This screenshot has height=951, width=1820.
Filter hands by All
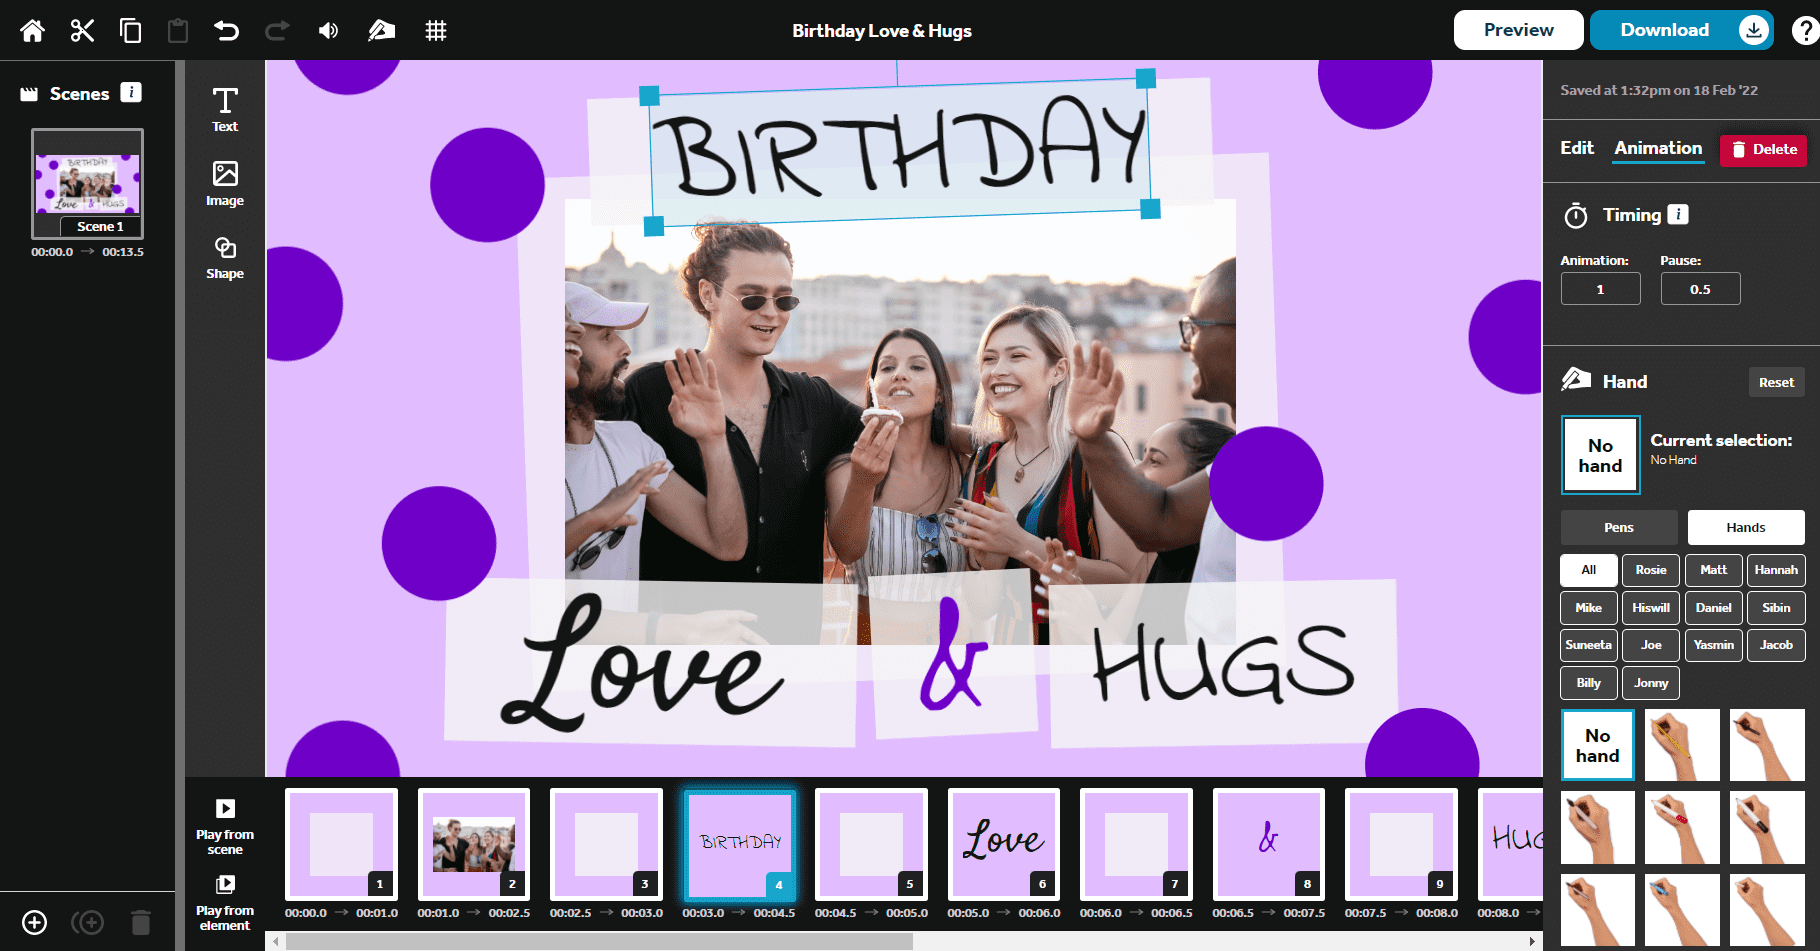[x=1588, y=570]
